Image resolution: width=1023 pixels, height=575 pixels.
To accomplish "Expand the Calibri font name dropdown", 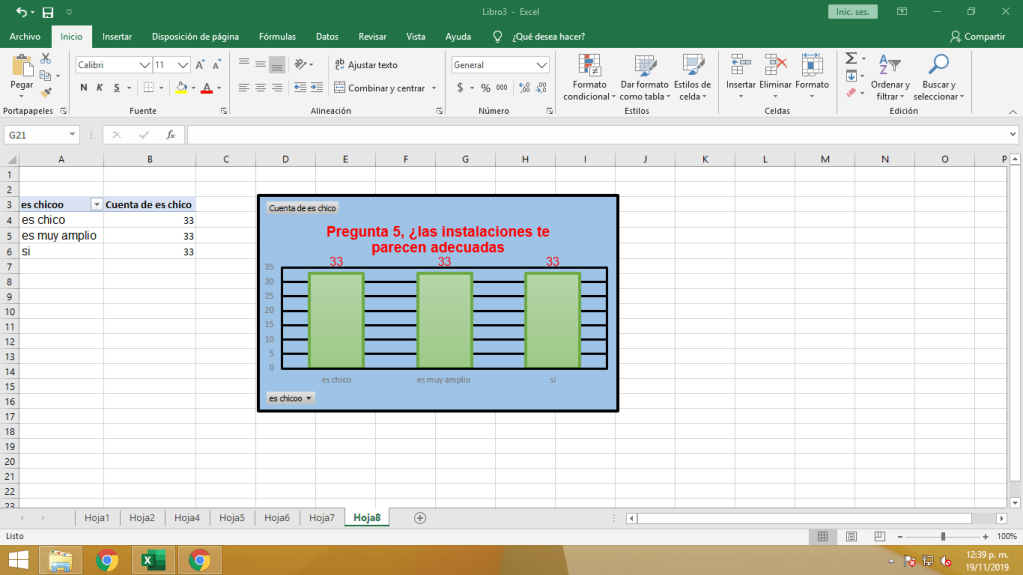I will click(x=144, y=65).
